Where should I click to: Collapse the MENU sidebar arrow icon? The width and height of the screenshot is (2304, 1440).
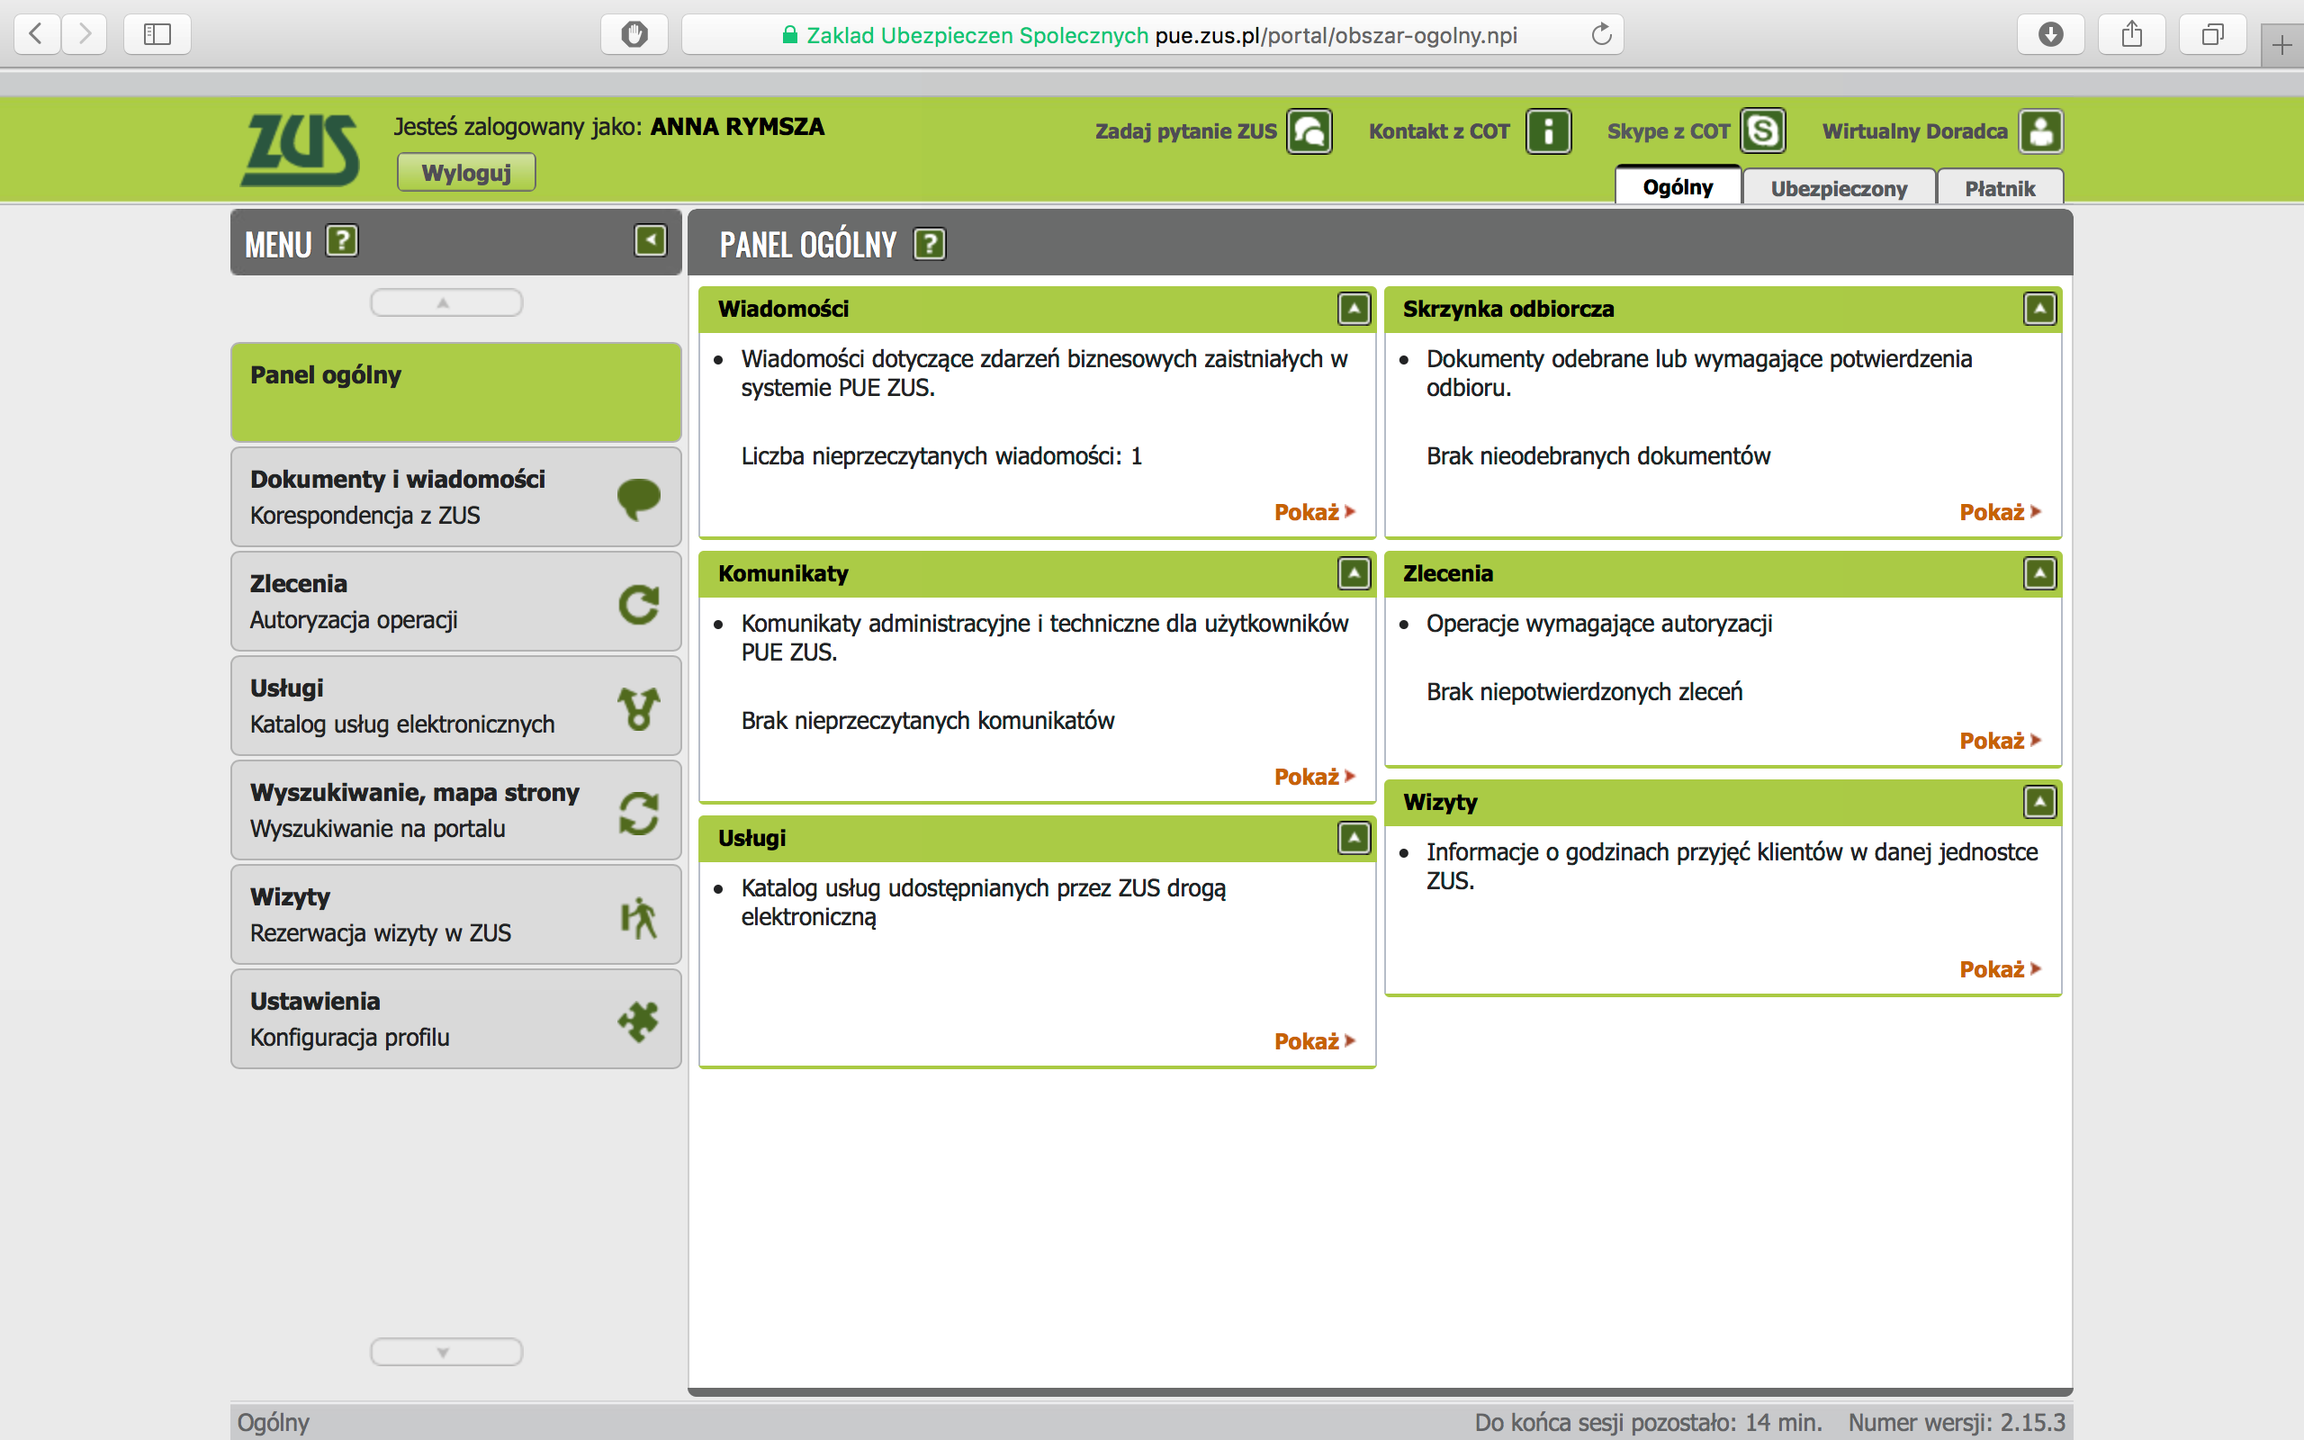[x=650, y=240]
